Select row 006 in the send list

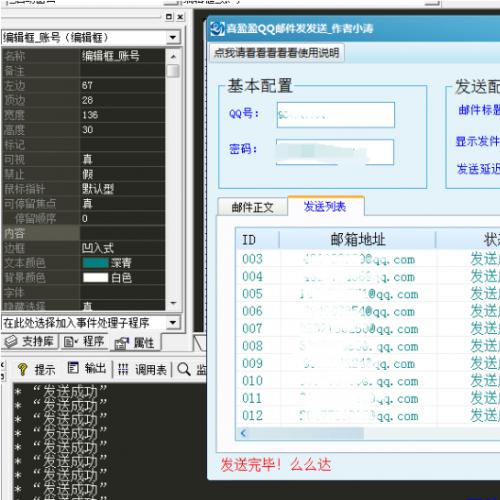[368, 311]
